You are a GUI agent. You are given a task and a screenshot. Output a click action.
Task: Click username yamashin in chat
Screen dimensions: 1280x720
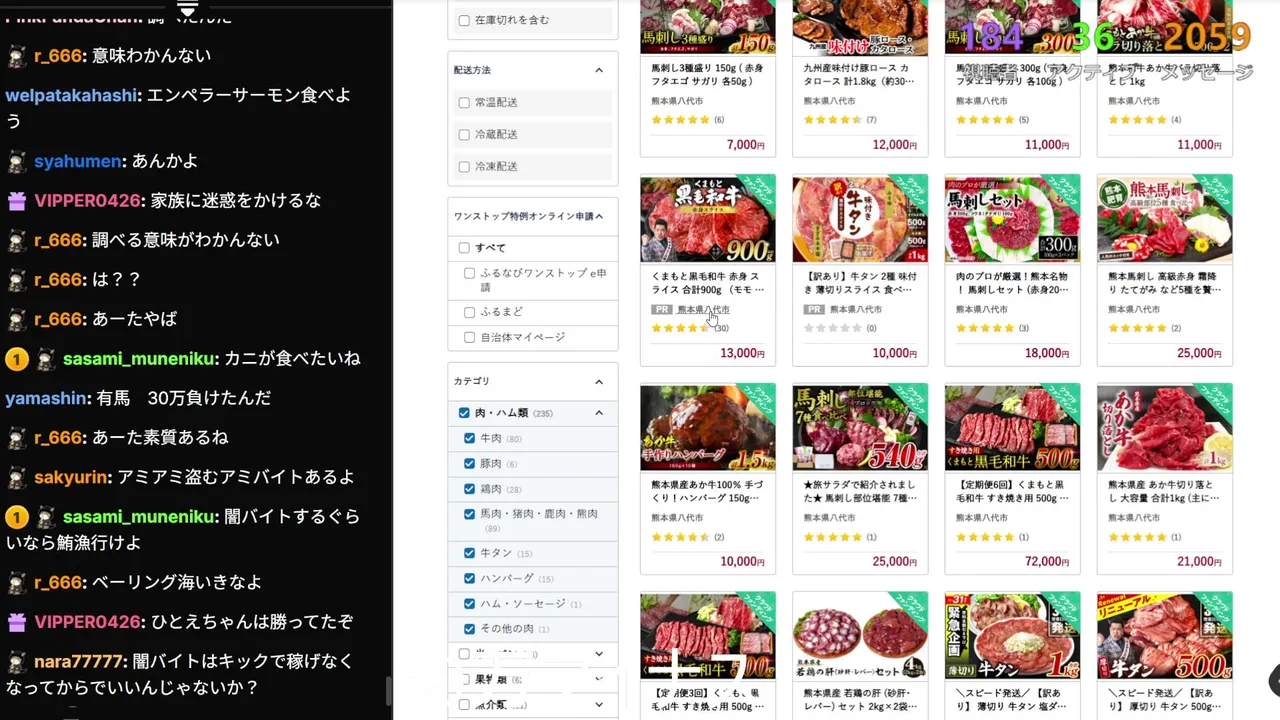pyautogui.click(x=47, y=398)
